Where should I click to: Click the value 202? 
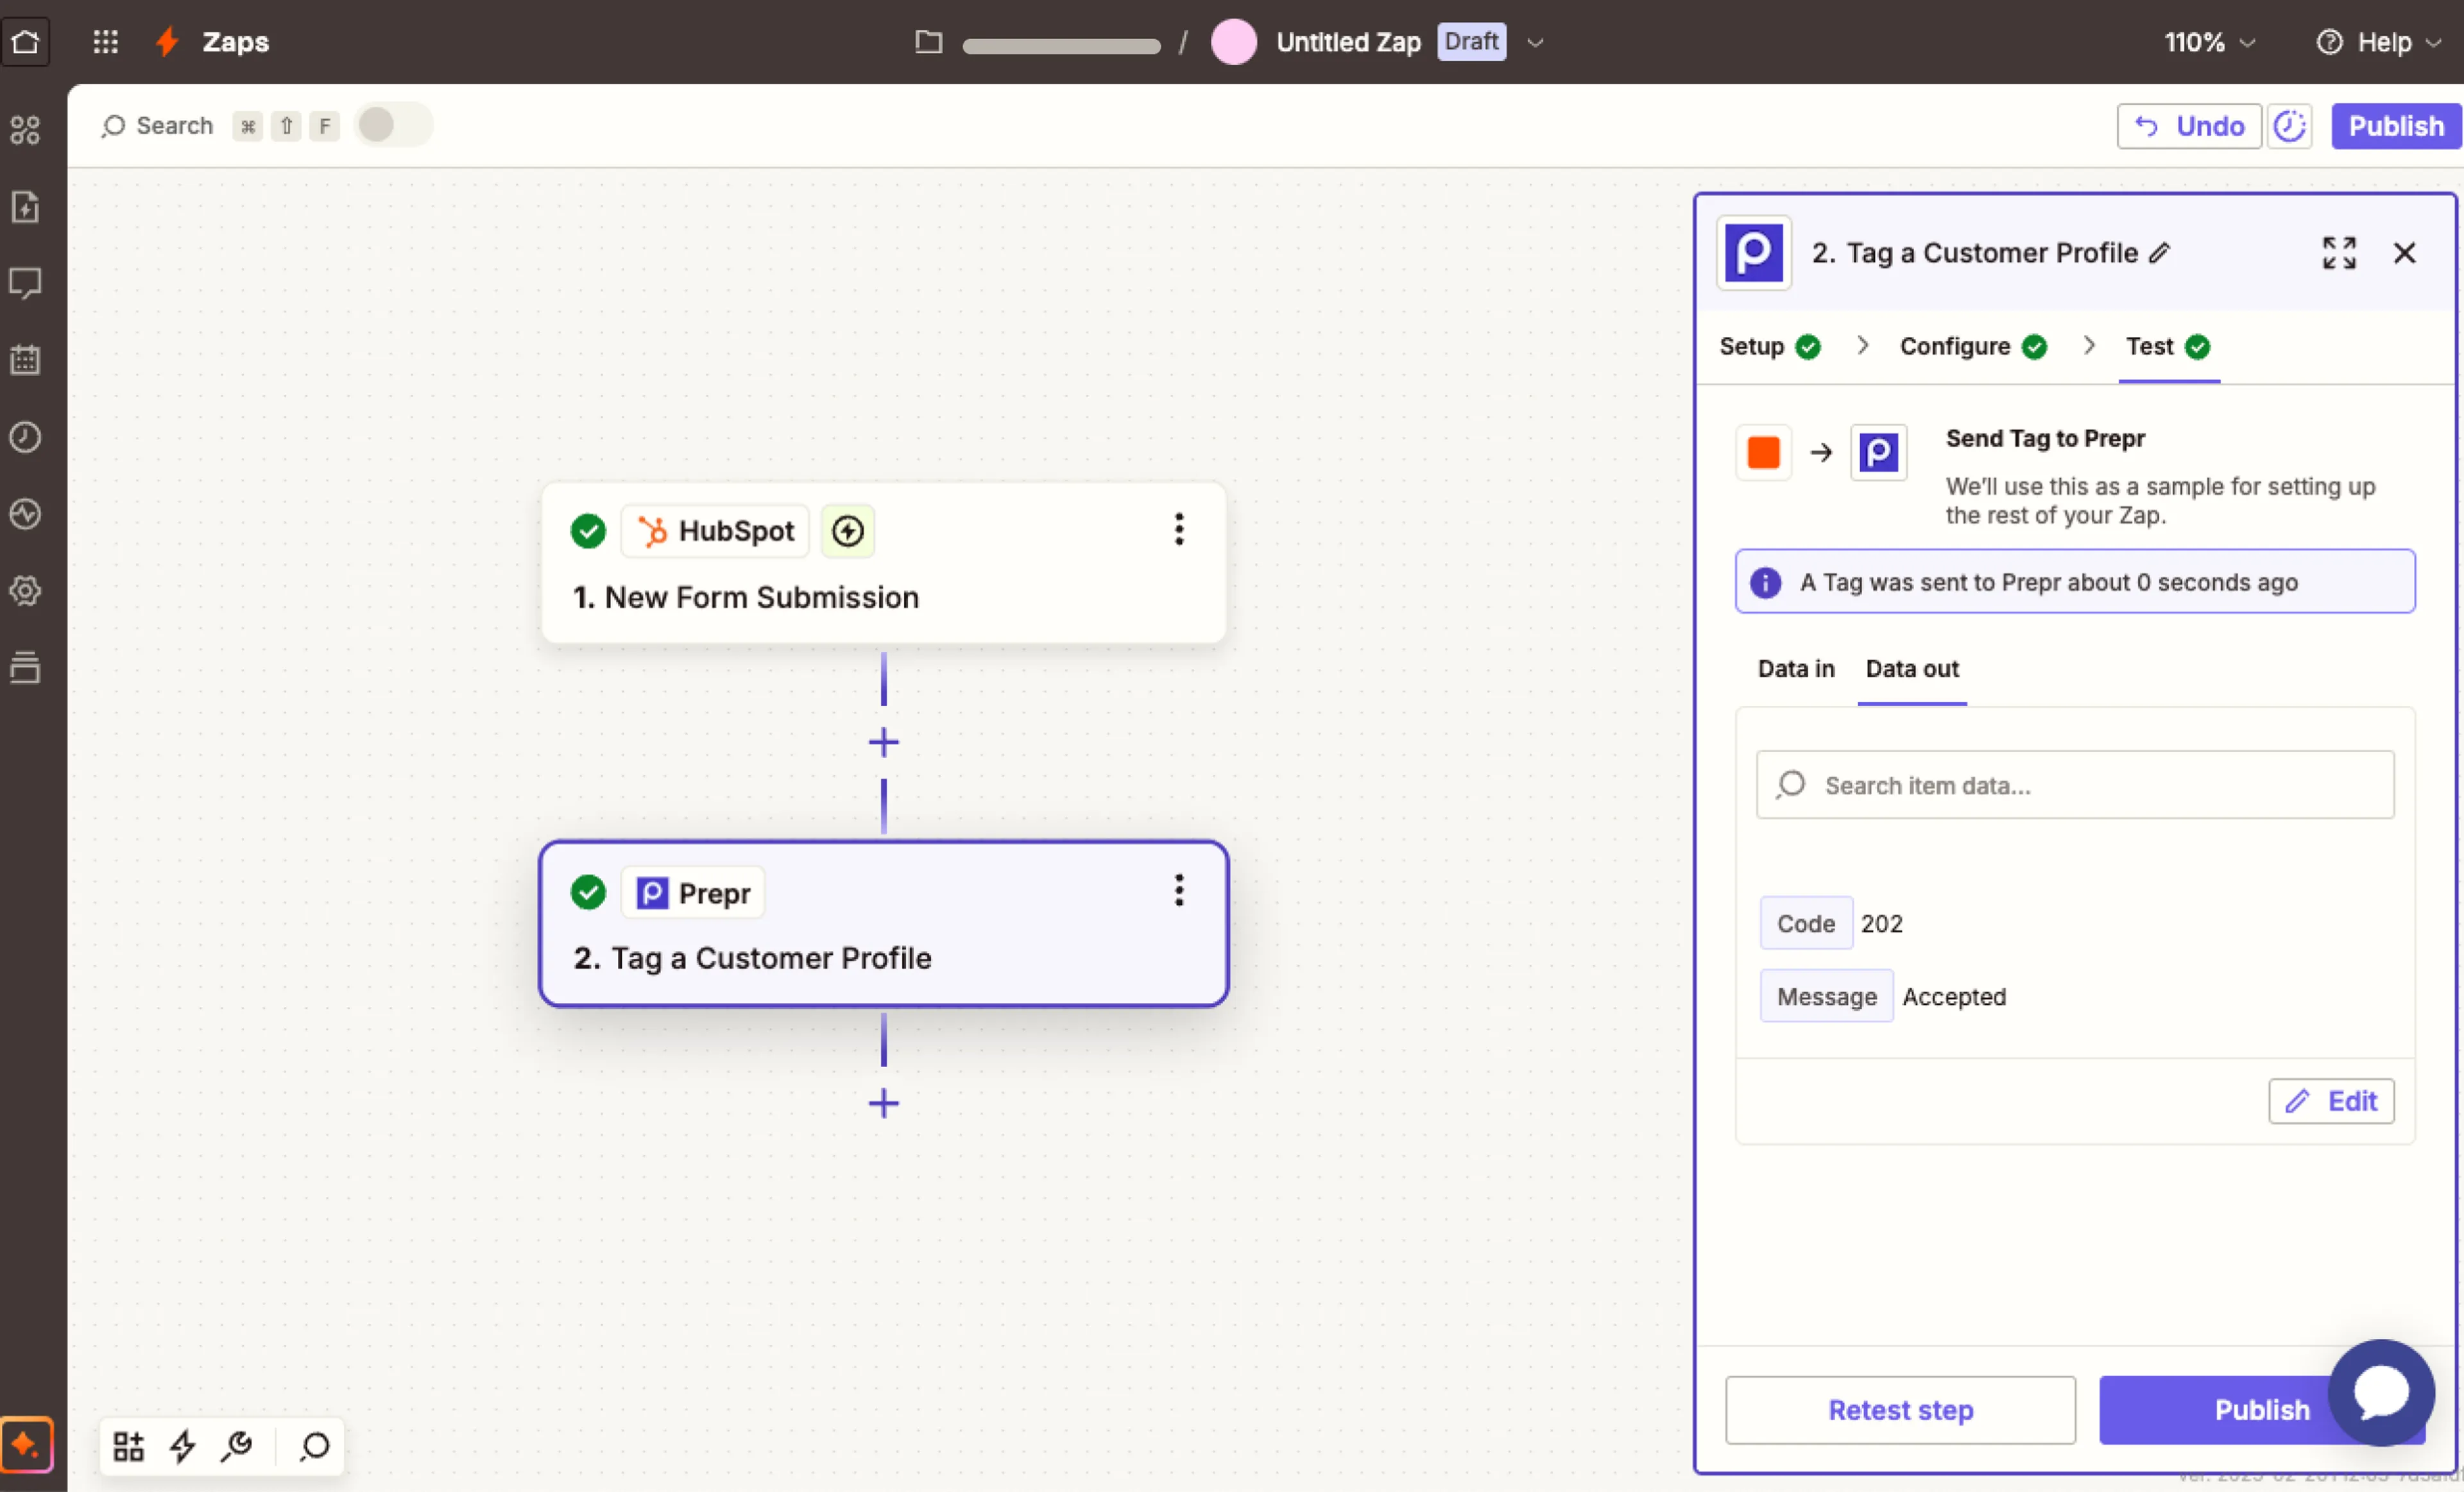tap(1881, 924)
